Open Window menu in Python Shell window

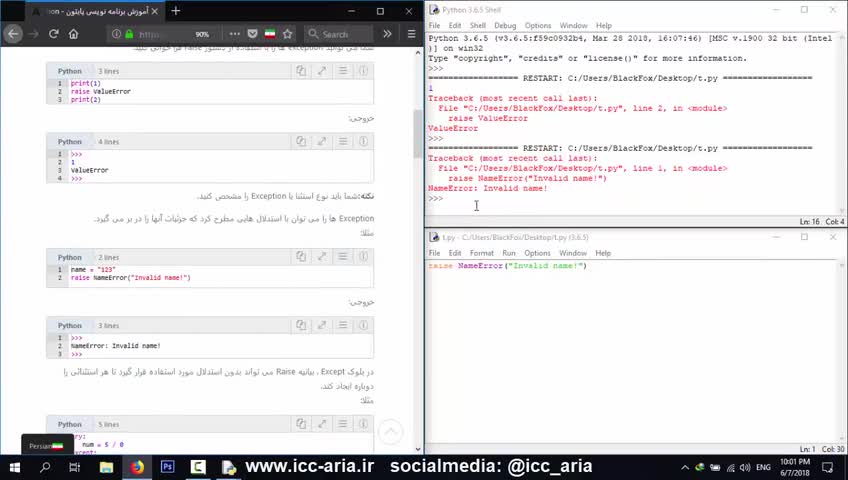[573, 25]
